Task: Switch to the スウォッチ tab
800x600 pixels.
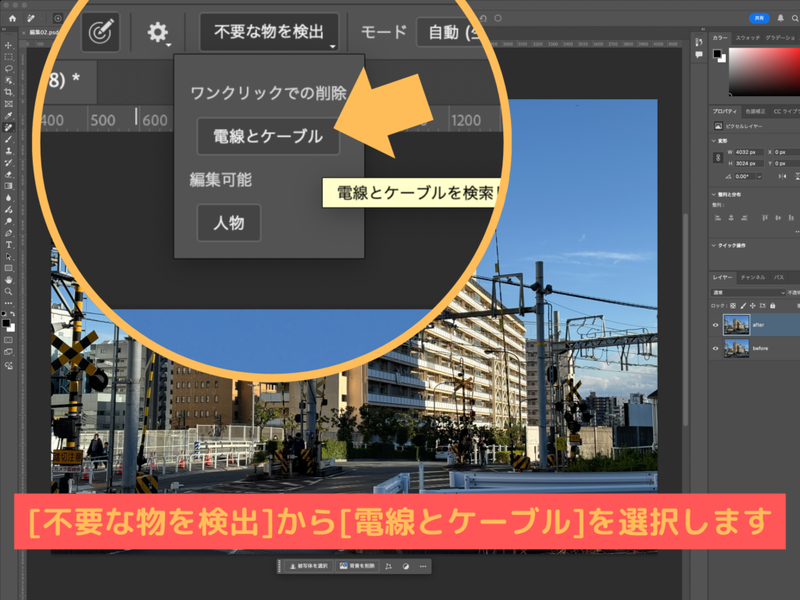Action: [x=747, y=38]
